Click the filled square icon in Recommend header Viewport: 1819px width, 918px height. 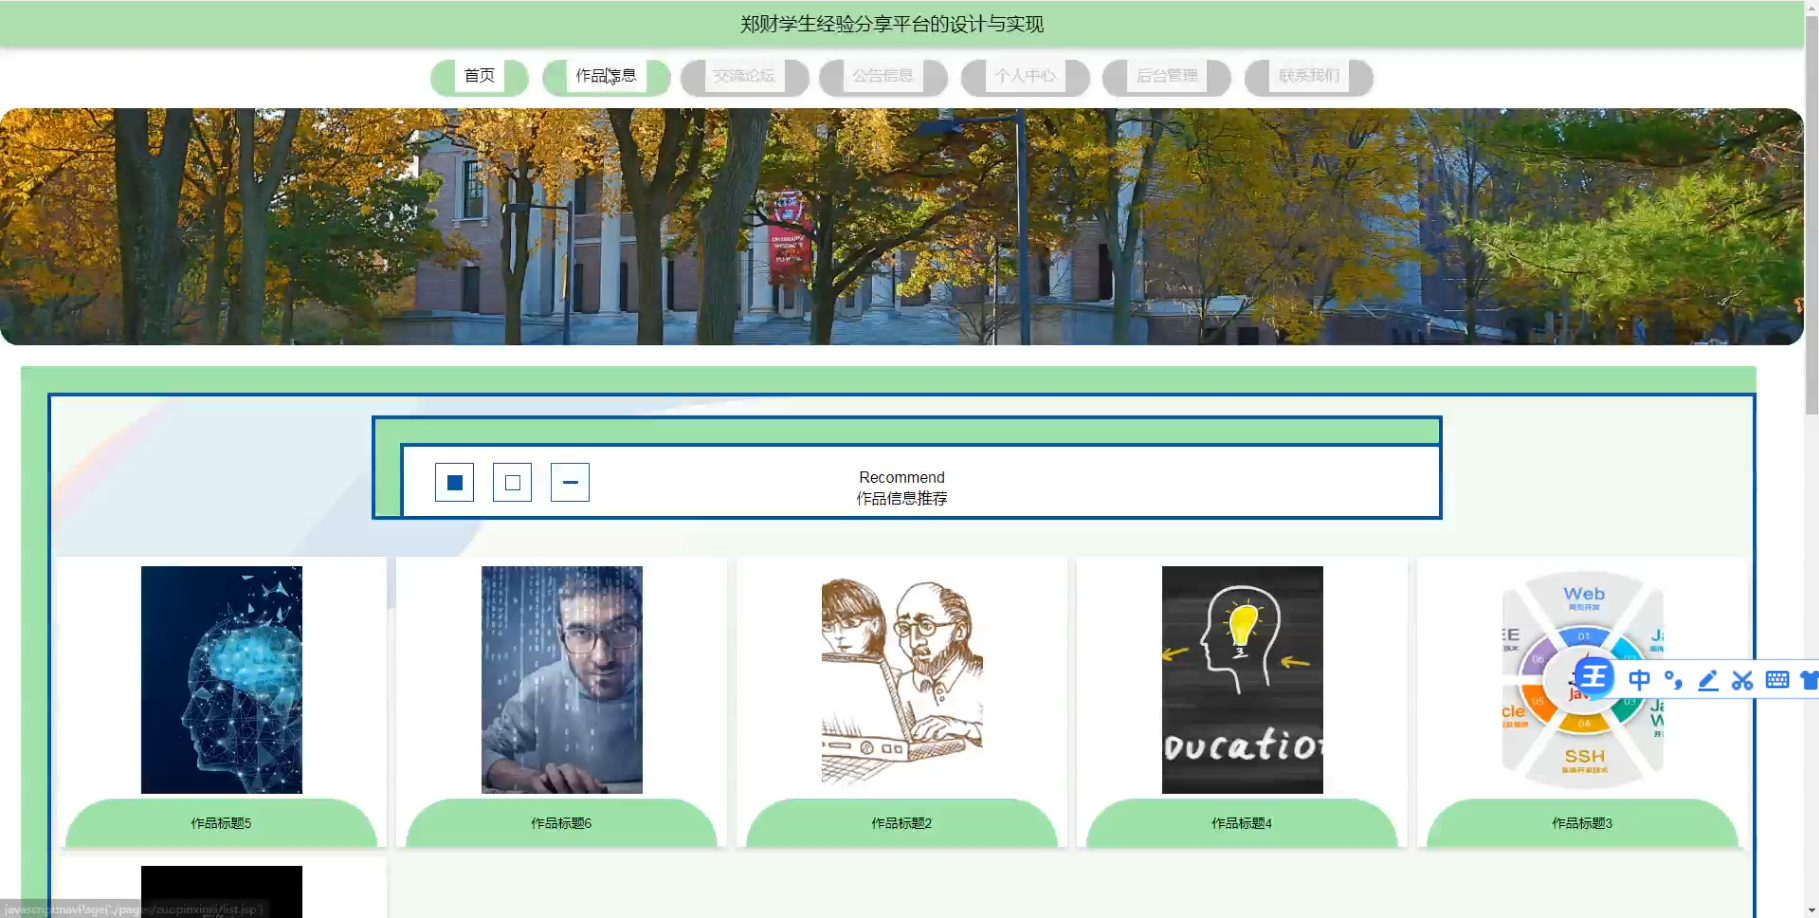[x=454, y=483]
